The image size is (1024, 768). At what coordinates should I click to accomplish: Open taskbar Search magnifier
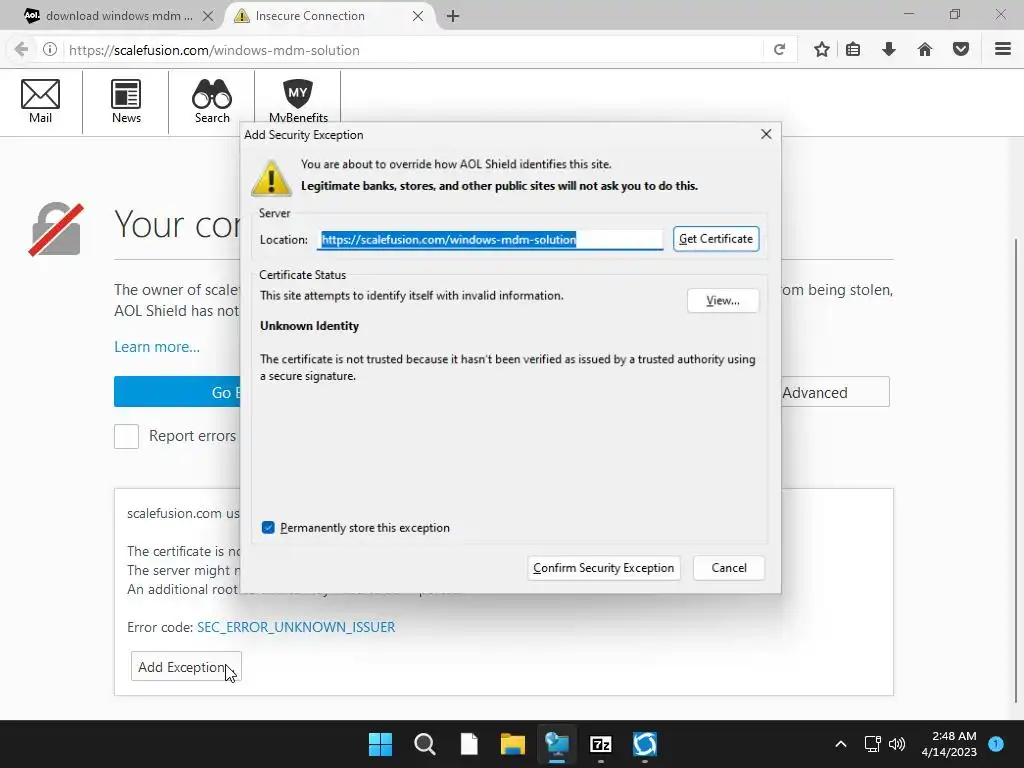(x=424, y=744)
